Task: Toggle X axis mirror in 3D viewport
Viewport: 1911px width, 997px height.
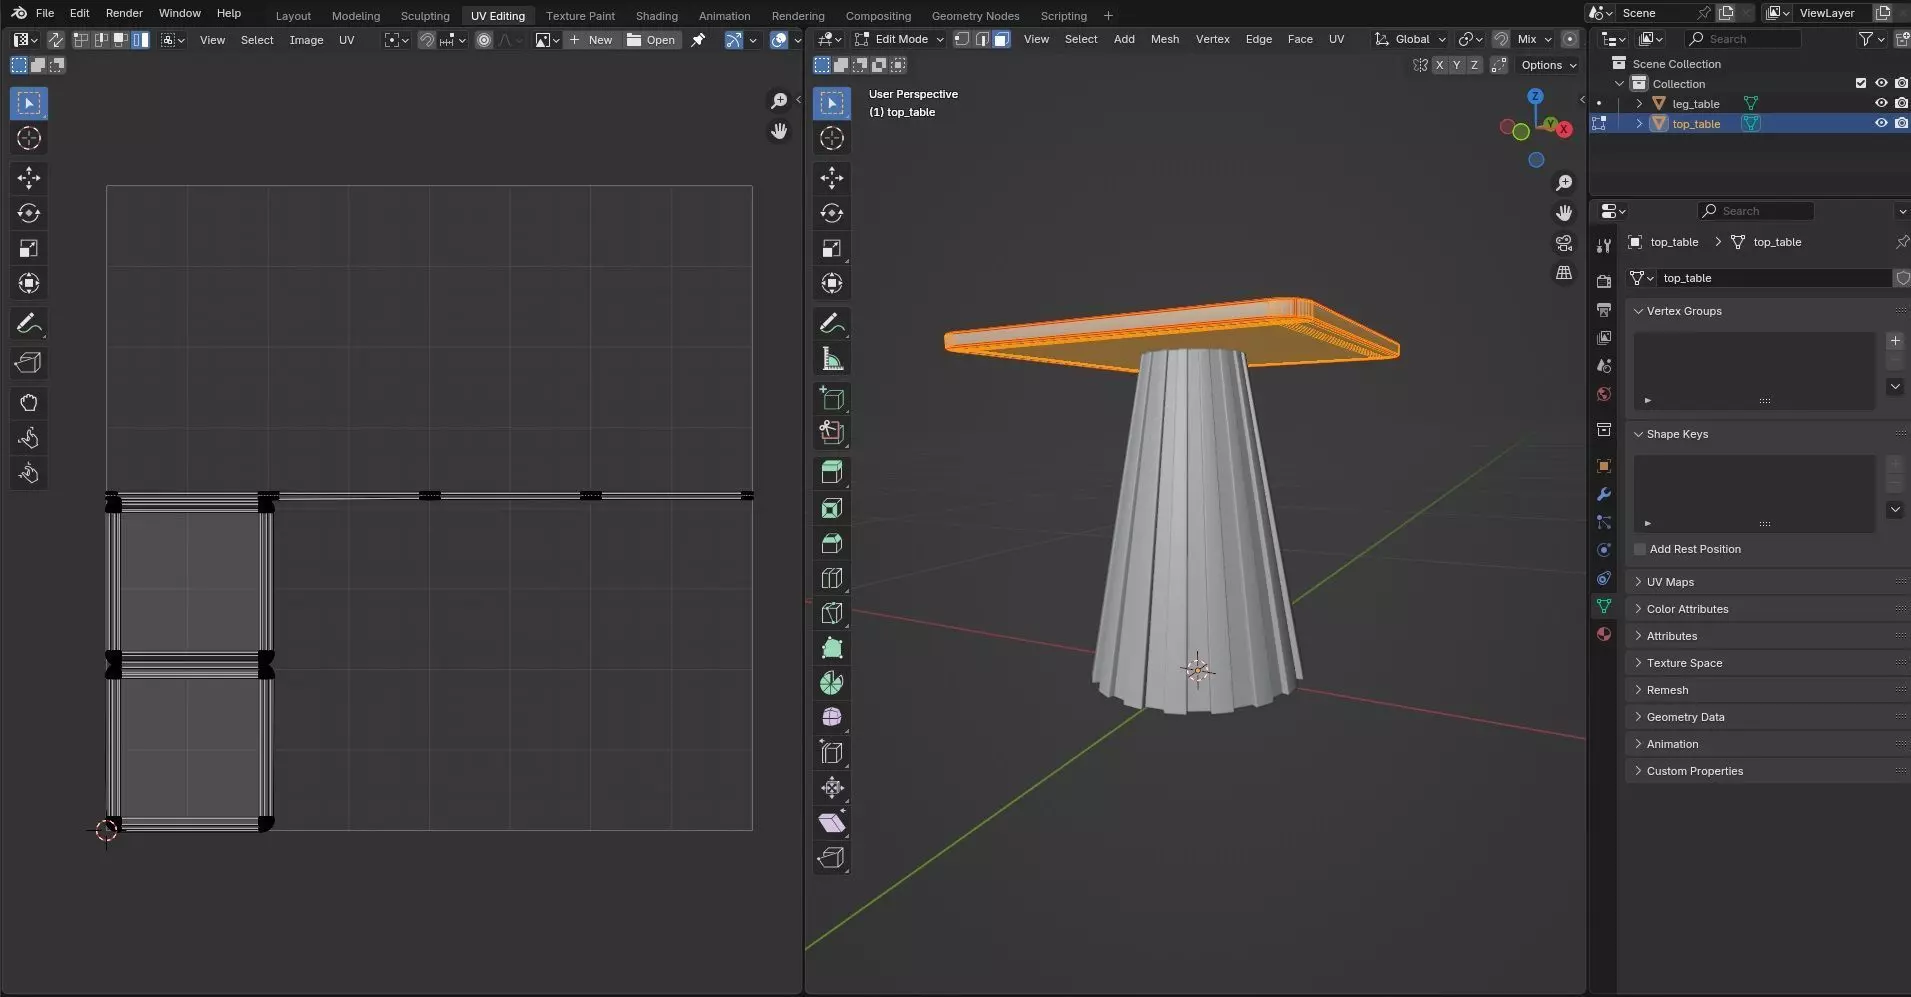Action: pyautogui.click(x=1439, y=65)
